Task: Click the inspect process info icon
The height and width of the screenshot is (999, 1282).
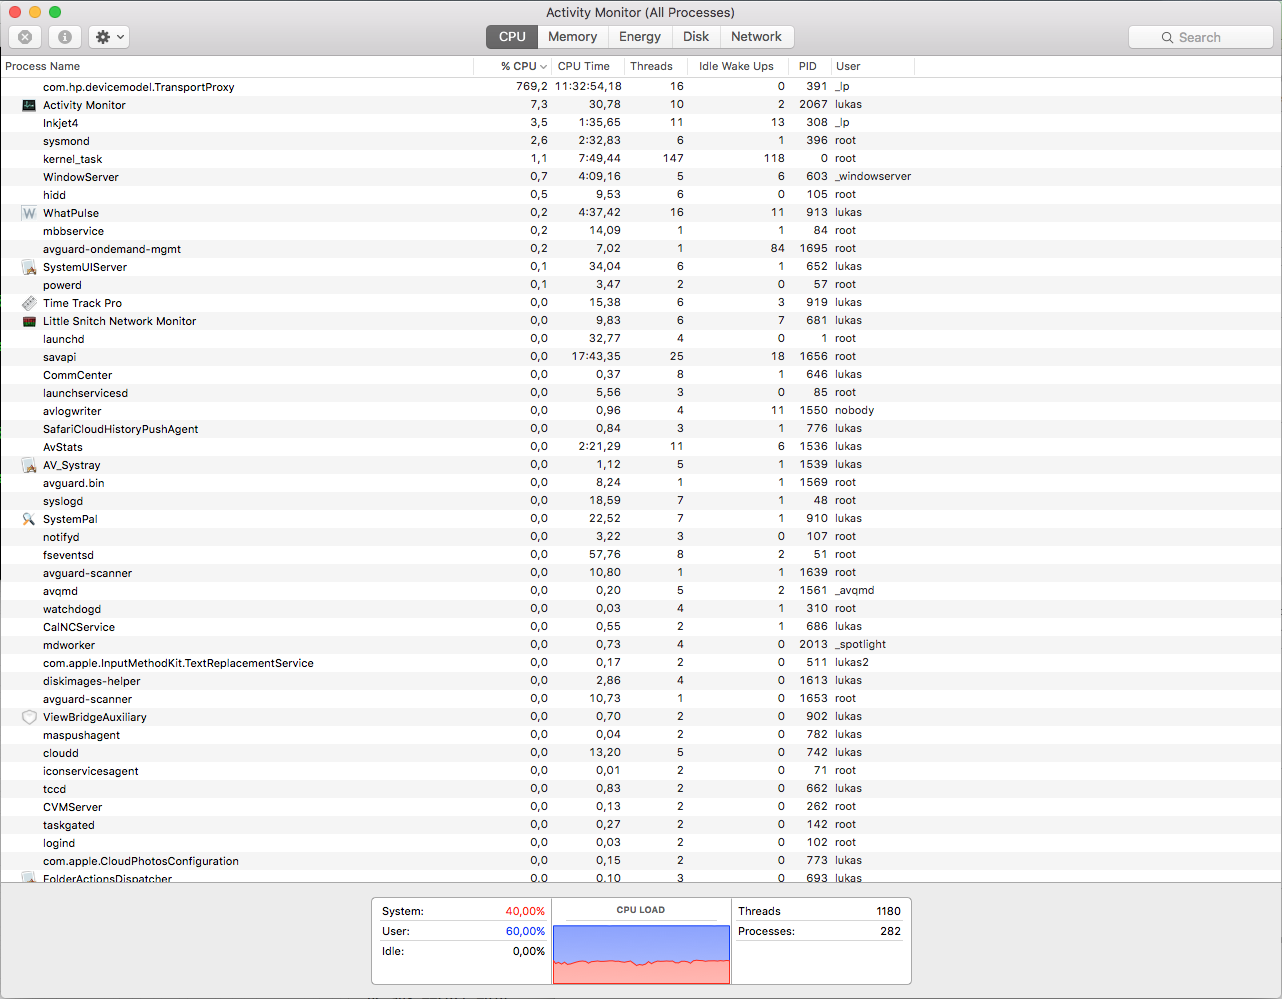Action: [x=65, y=37]
